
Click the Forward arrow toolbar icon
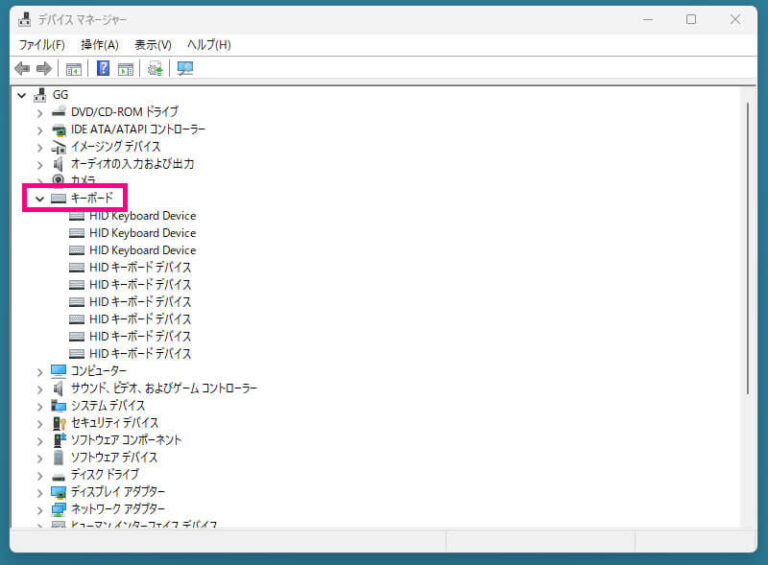[44, 69]
